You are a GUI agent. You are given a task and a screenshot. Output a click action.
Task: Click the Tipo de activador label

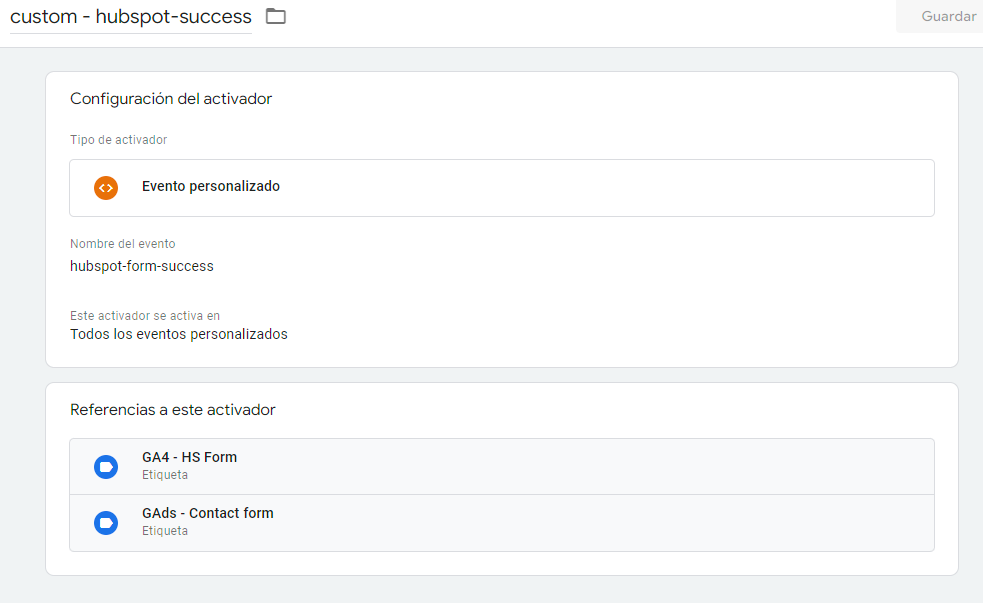[118, 140]
